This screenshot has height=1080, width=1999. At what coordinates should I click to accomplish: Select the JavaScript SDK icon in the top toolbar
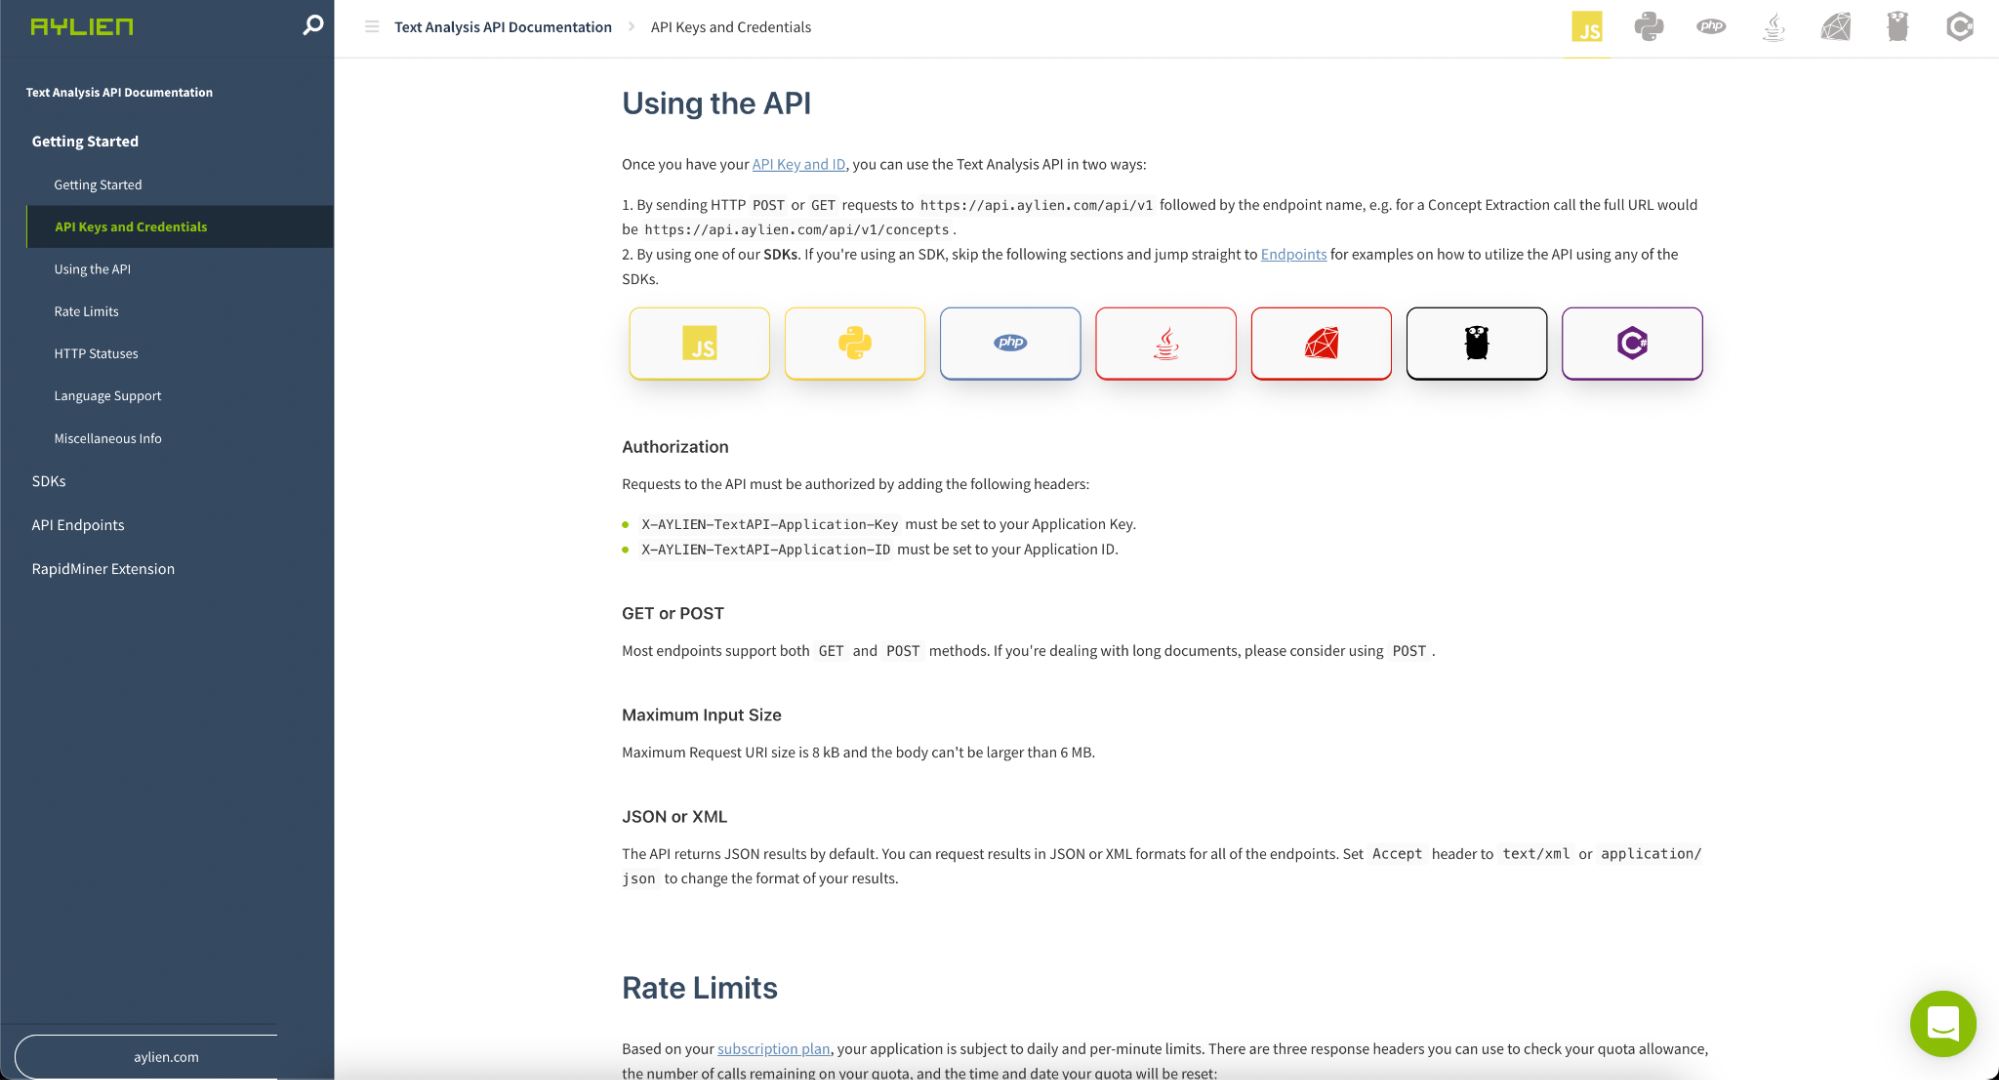coord(1587,27)
